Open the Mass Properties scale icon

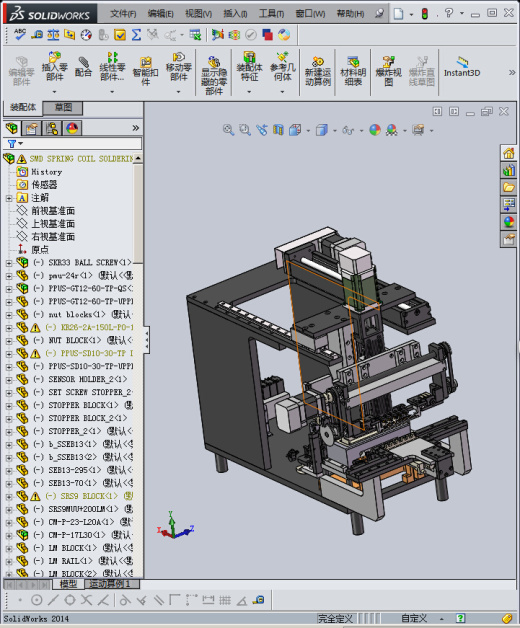[53, 35]
